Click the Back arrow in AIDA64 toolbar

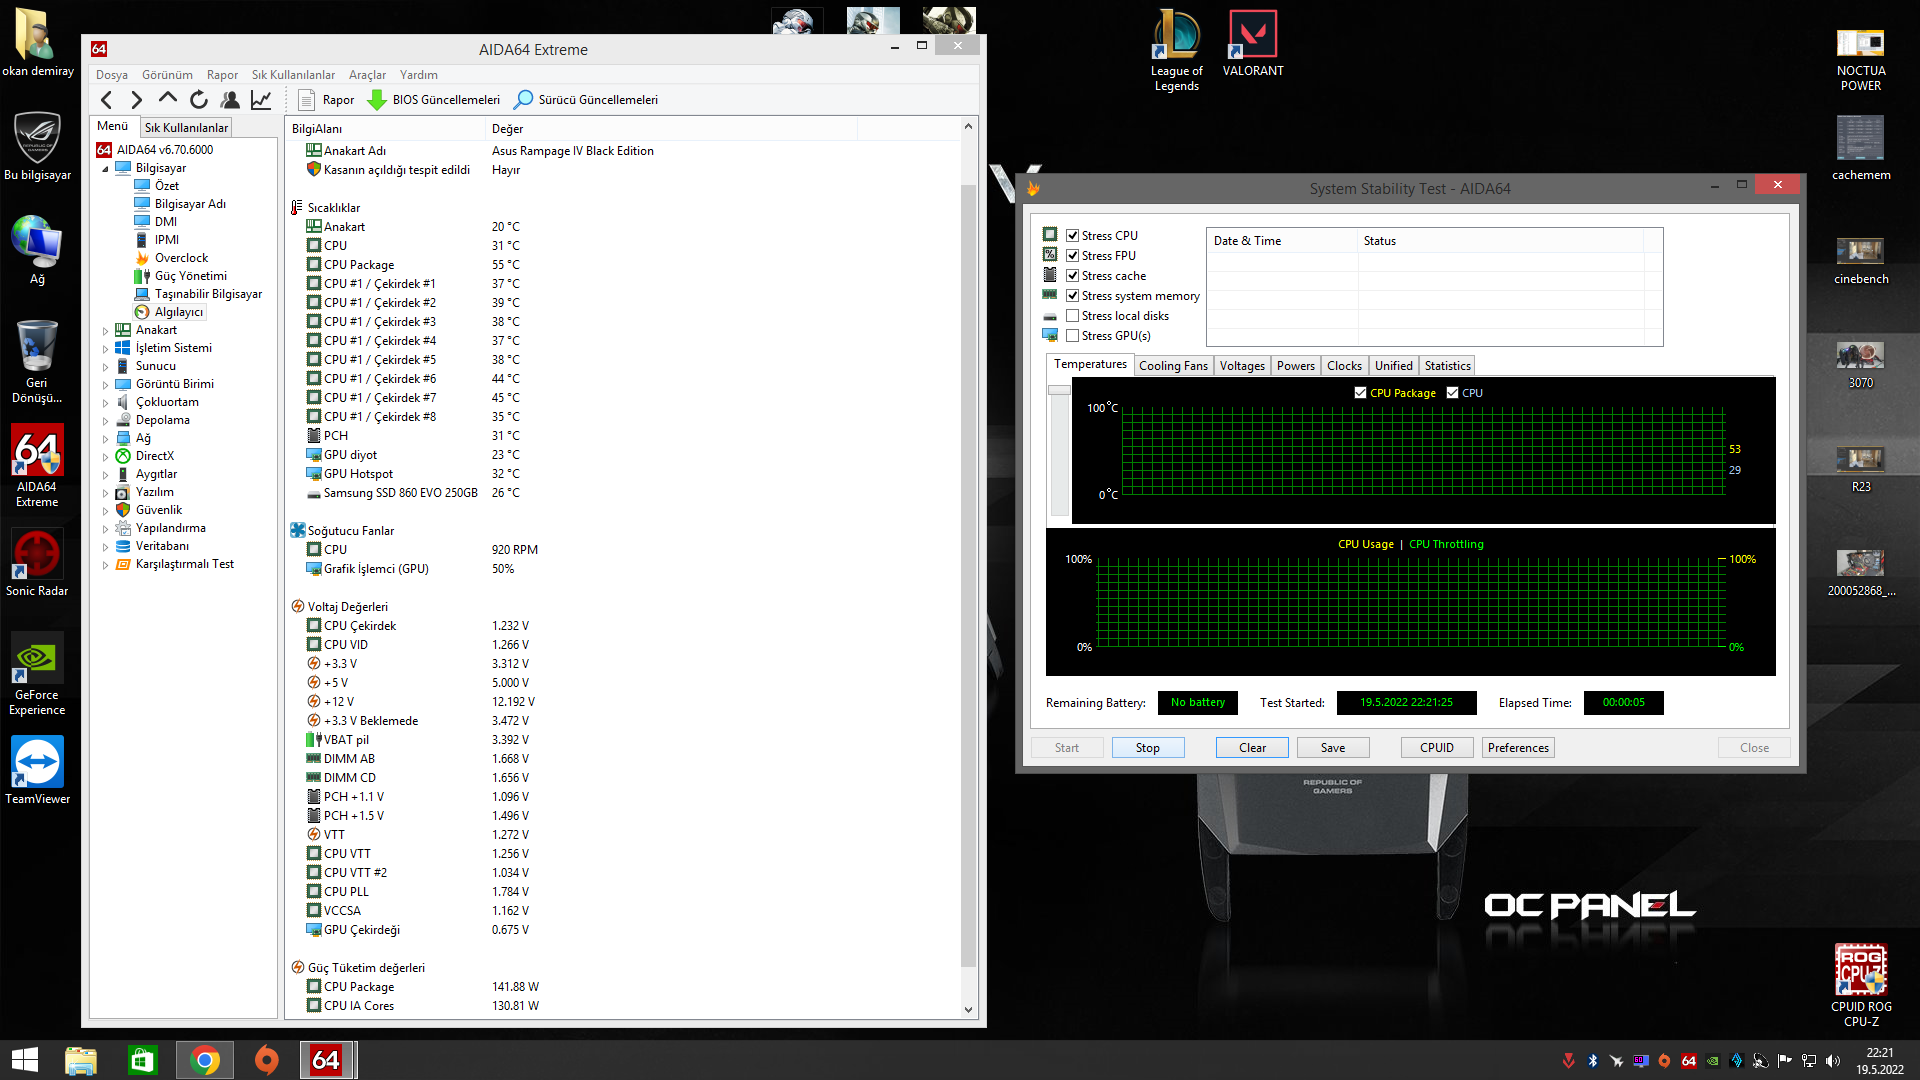(x=107, y=99)
